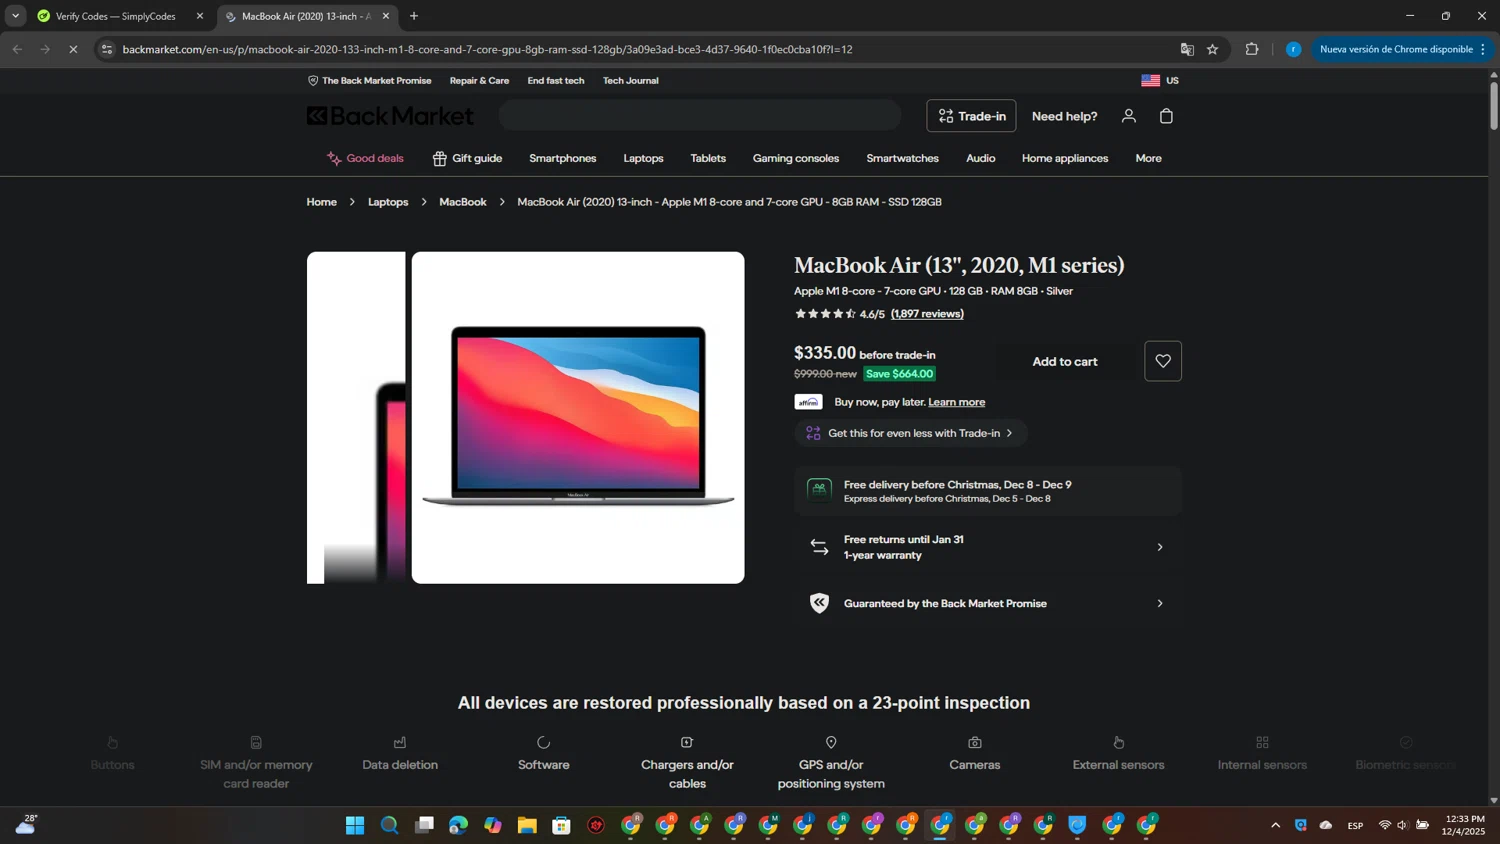Viewport: 1500px width, 844px height.
Task: Click the Chargers and cables inspection icon
Action: [687, 742]
